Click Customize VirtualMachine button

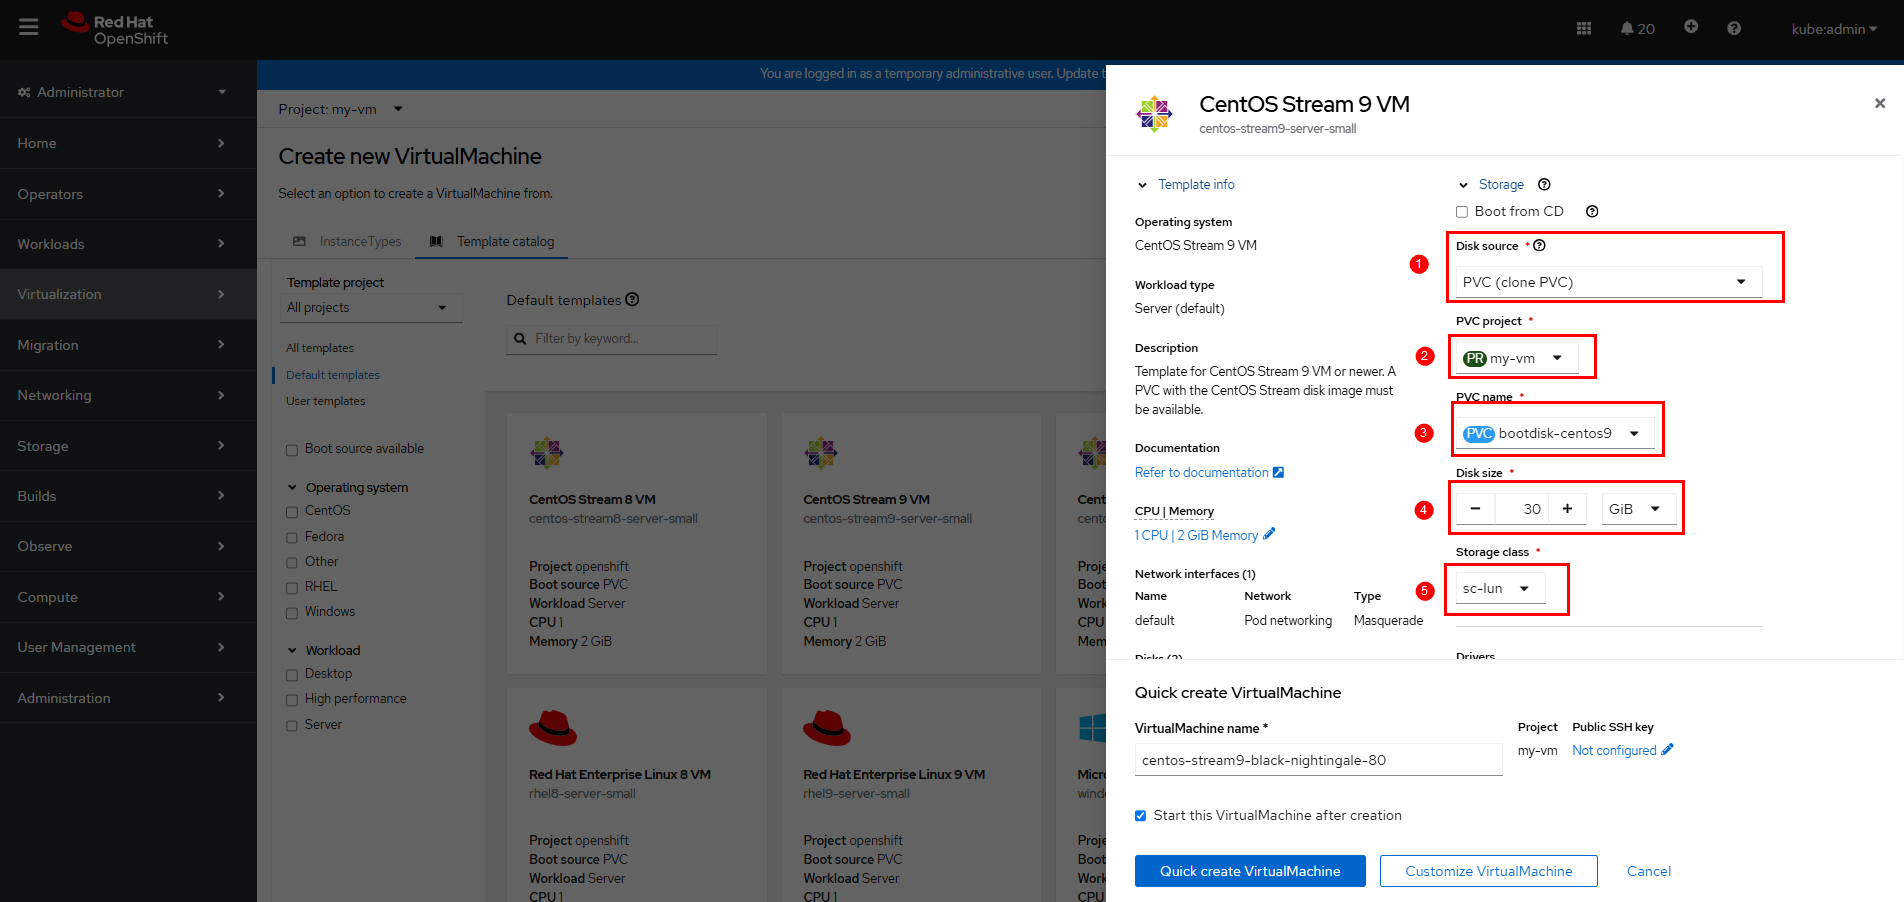(x=1488, y=871)
